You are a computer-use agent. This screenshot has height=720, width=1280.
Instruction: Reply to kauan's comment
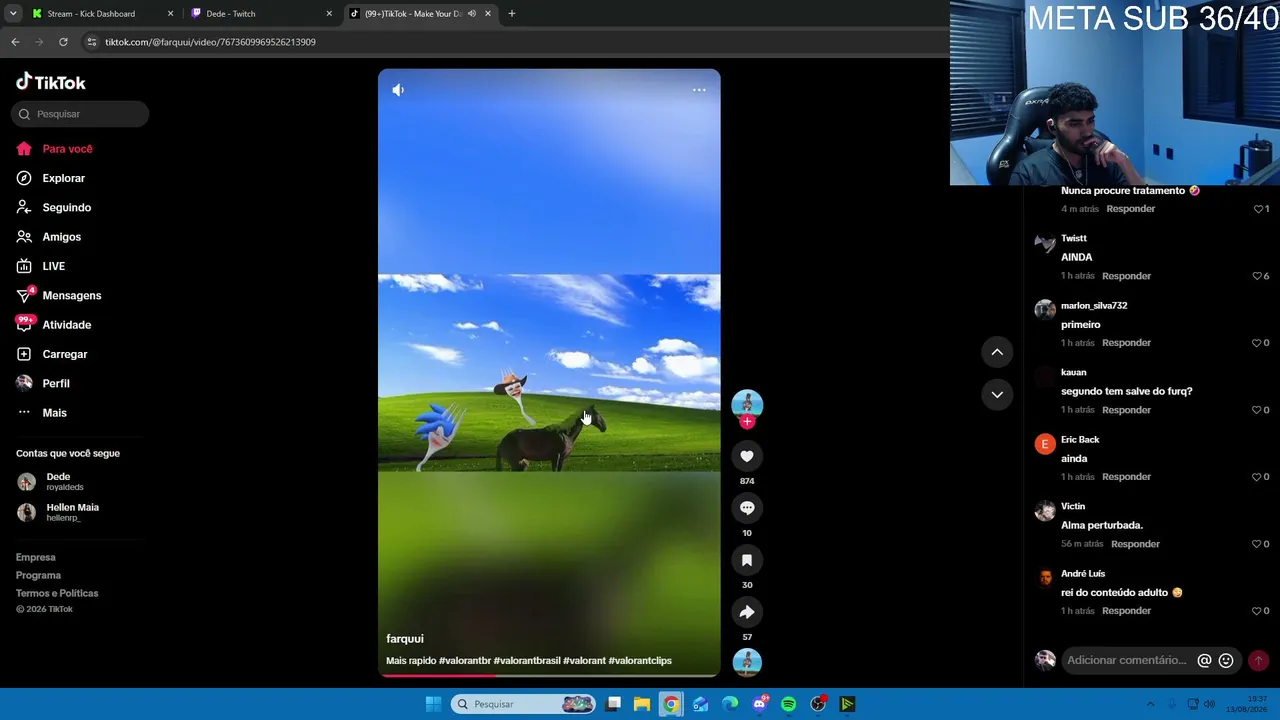point(1127,410)
